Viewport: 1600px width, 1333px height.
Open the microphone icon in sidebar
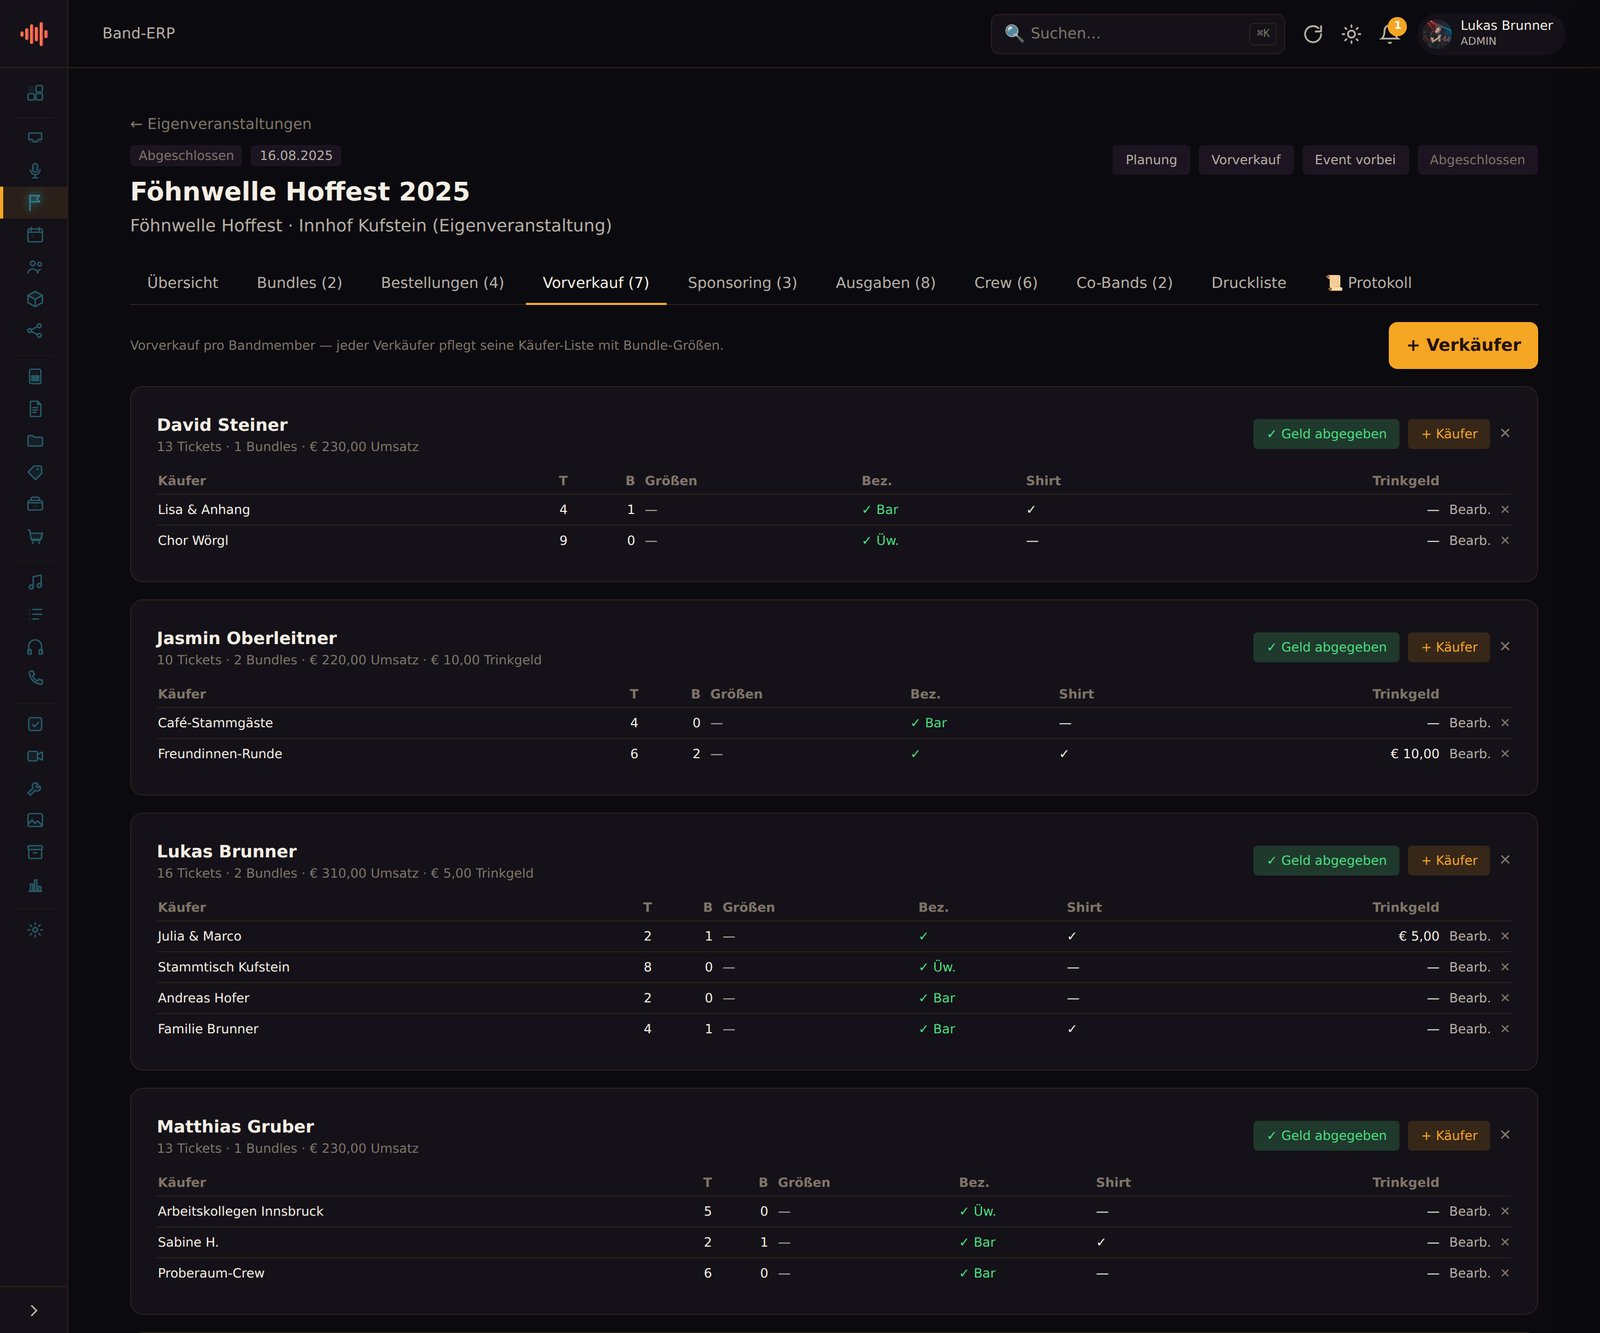tap(35, 170)
